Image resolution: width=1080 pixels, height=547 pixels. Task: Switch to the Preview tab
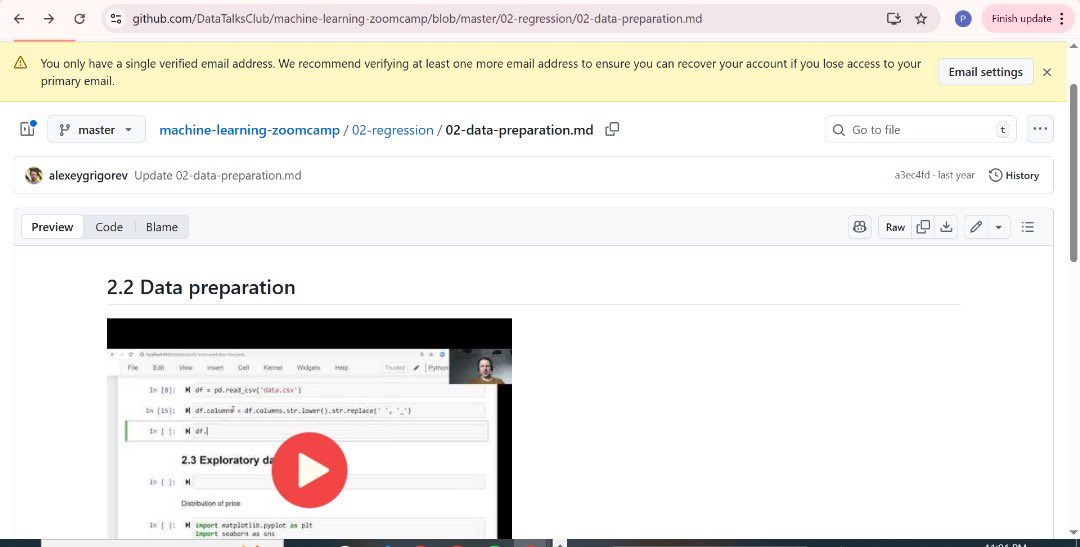click(52, 227)
